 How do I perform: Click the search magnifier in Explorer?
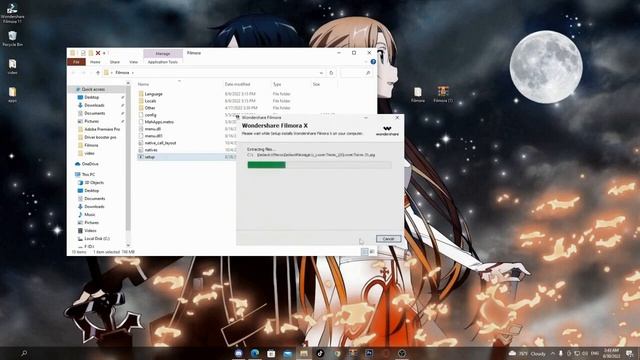tap(368, 73)
